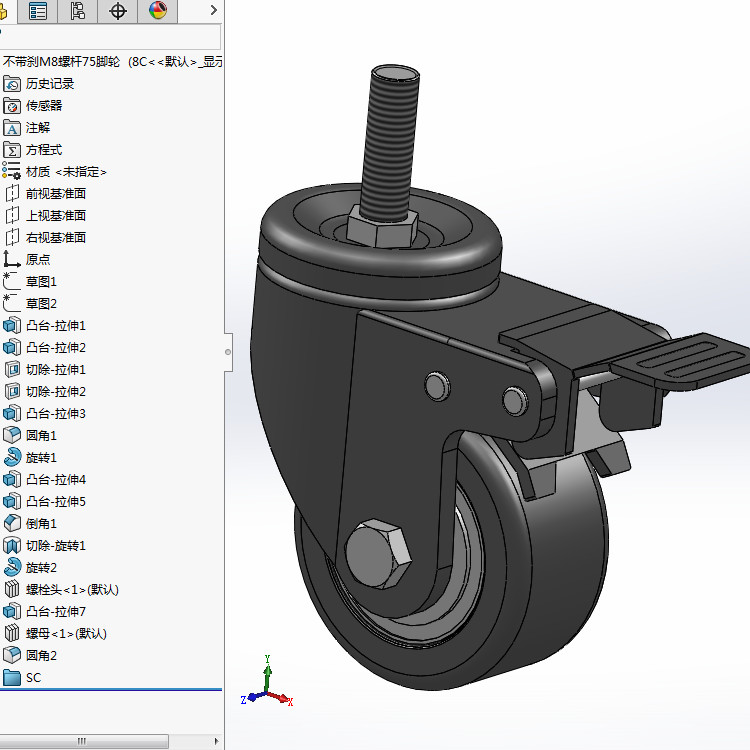Click the brake pedal on the caster model
750x750 pixels.
point(682,360)
